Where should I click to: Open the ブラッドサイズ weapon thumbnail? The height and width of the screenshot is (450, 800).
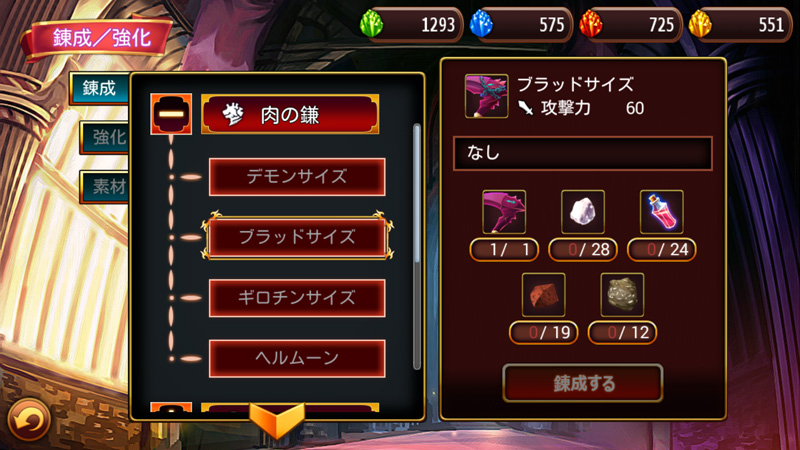[x=486, y=96]
